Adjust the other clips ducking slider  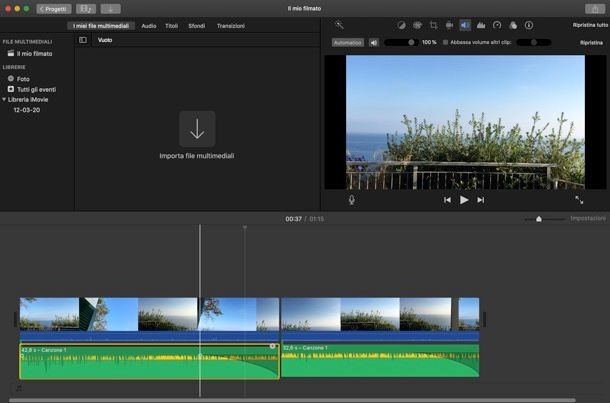(x=534, y=42)
